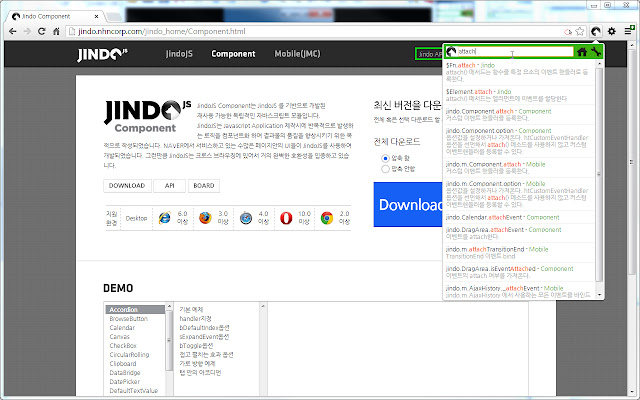Select Calendar in the demo list
The image size is (640, 400).
click(x=122, y=328)
